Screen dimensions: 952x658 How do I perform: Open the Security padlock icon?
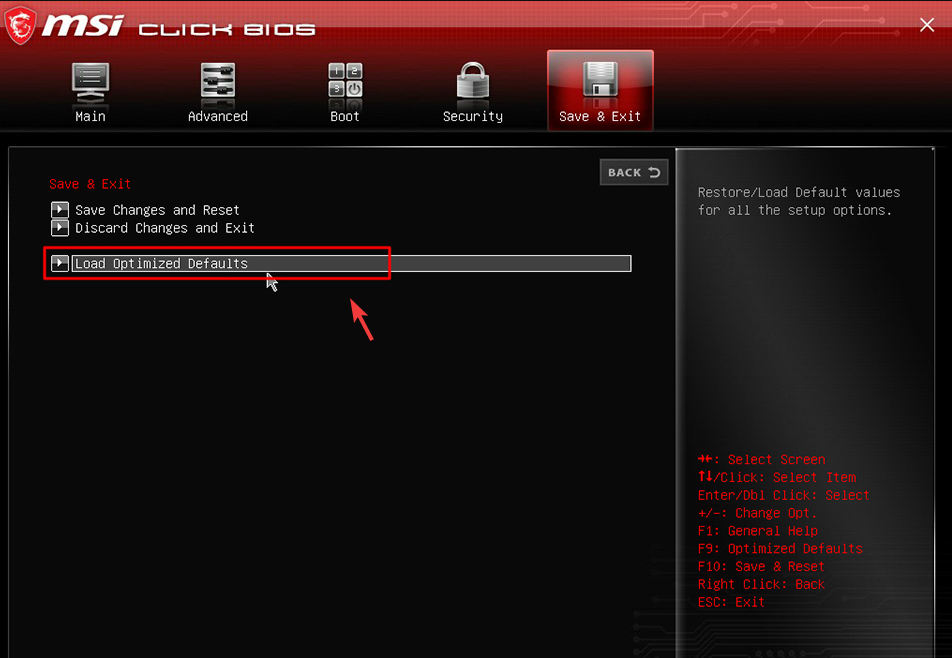click(472, 80)
